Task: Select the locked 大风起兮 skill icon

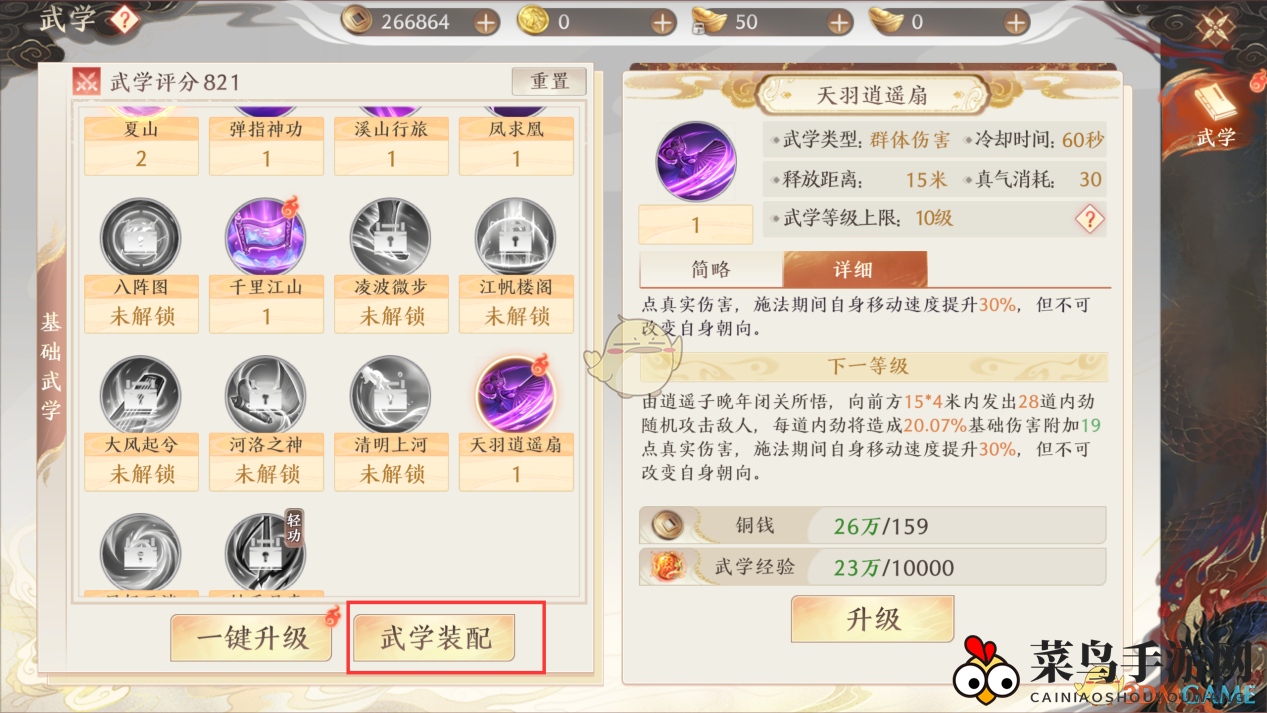Action: pos(141,395)
